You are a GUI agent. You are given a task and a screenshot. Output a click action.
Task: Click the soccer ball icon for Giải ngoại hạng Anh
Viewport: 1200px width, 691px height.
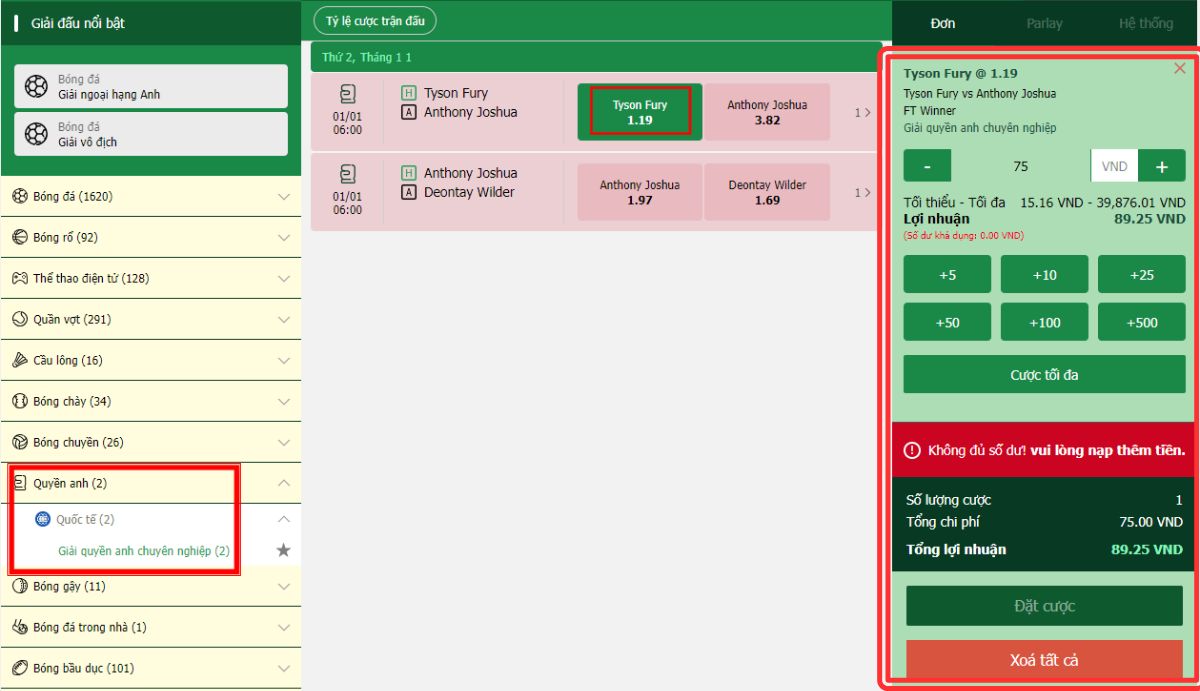36,87
